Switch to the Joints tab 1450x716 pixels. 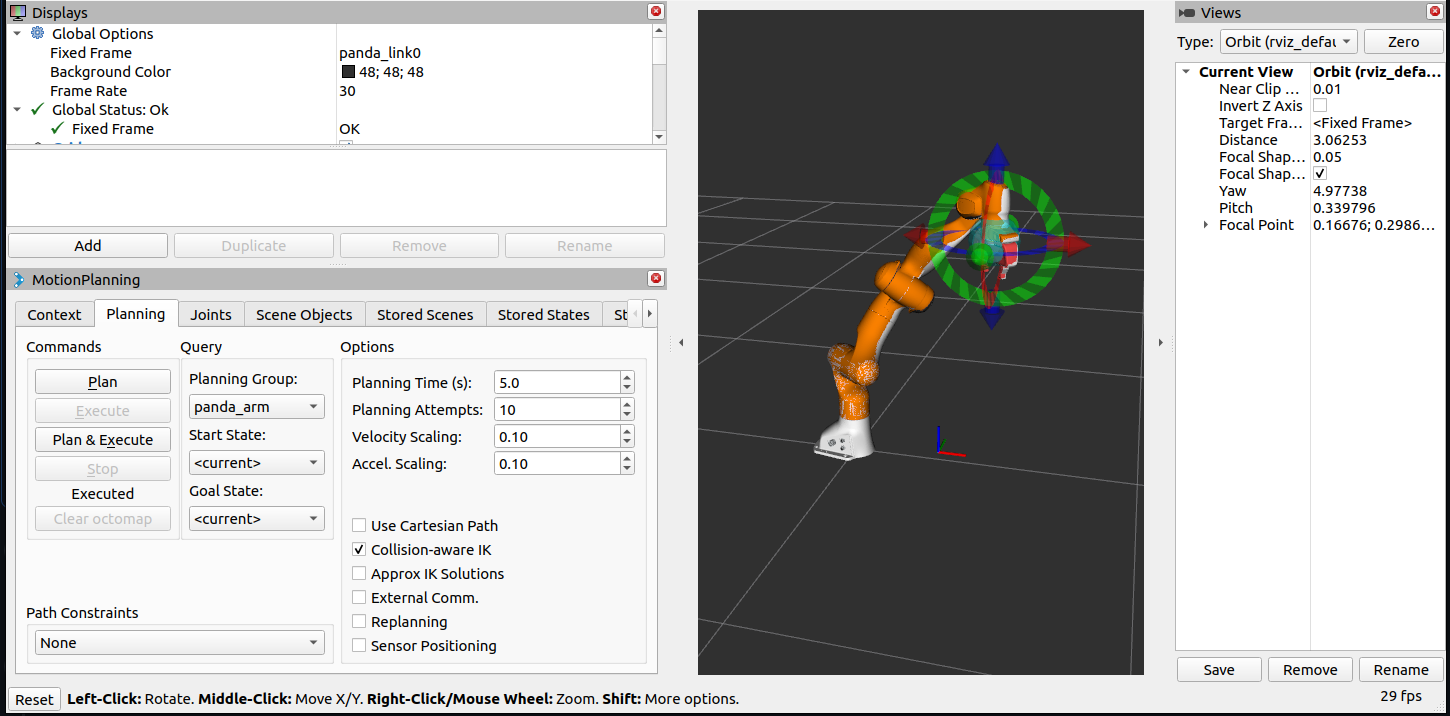coord(211,314)
